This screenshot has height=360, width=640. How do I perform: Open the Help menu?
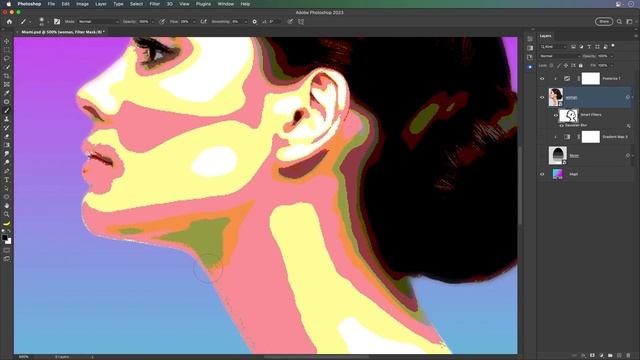click(245, 4)
